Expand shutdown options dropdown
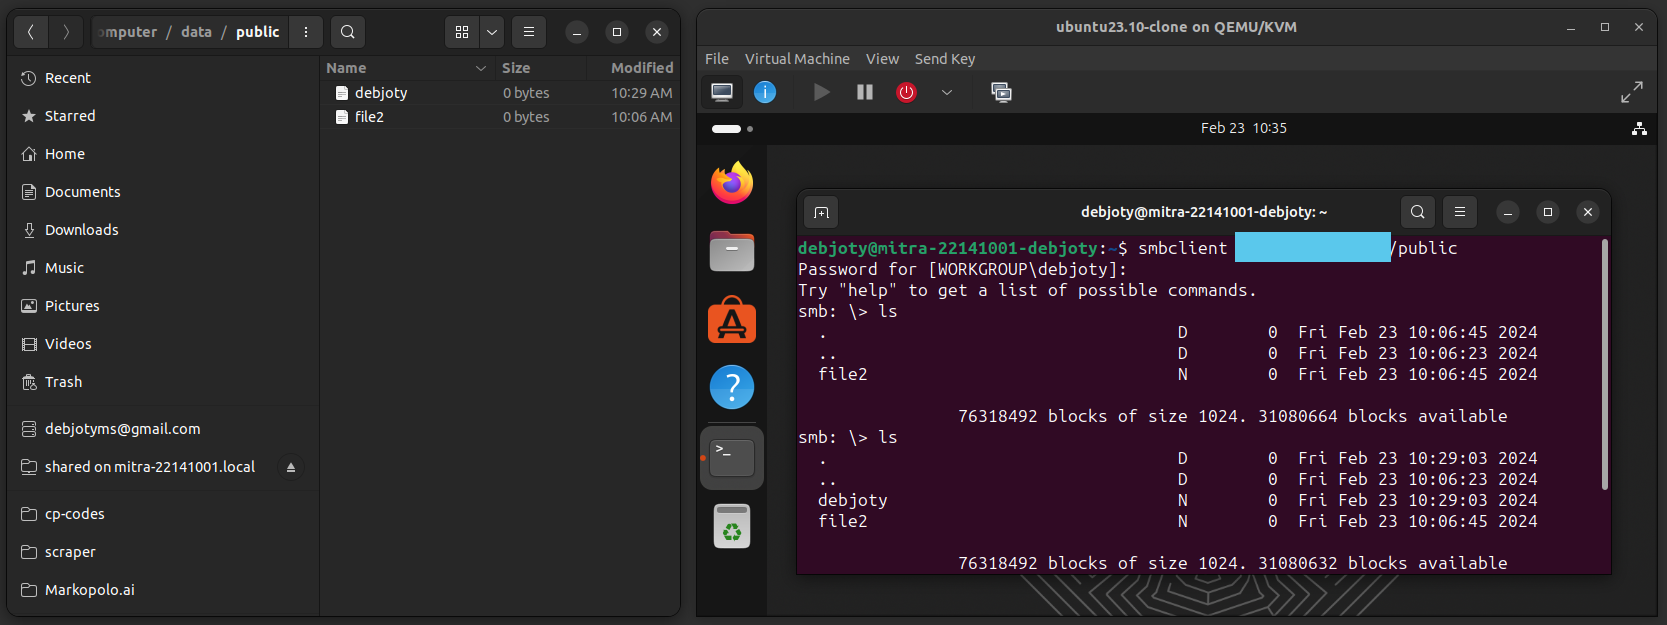The height and width of the screenshot is (625, 1667). (947, 92)
